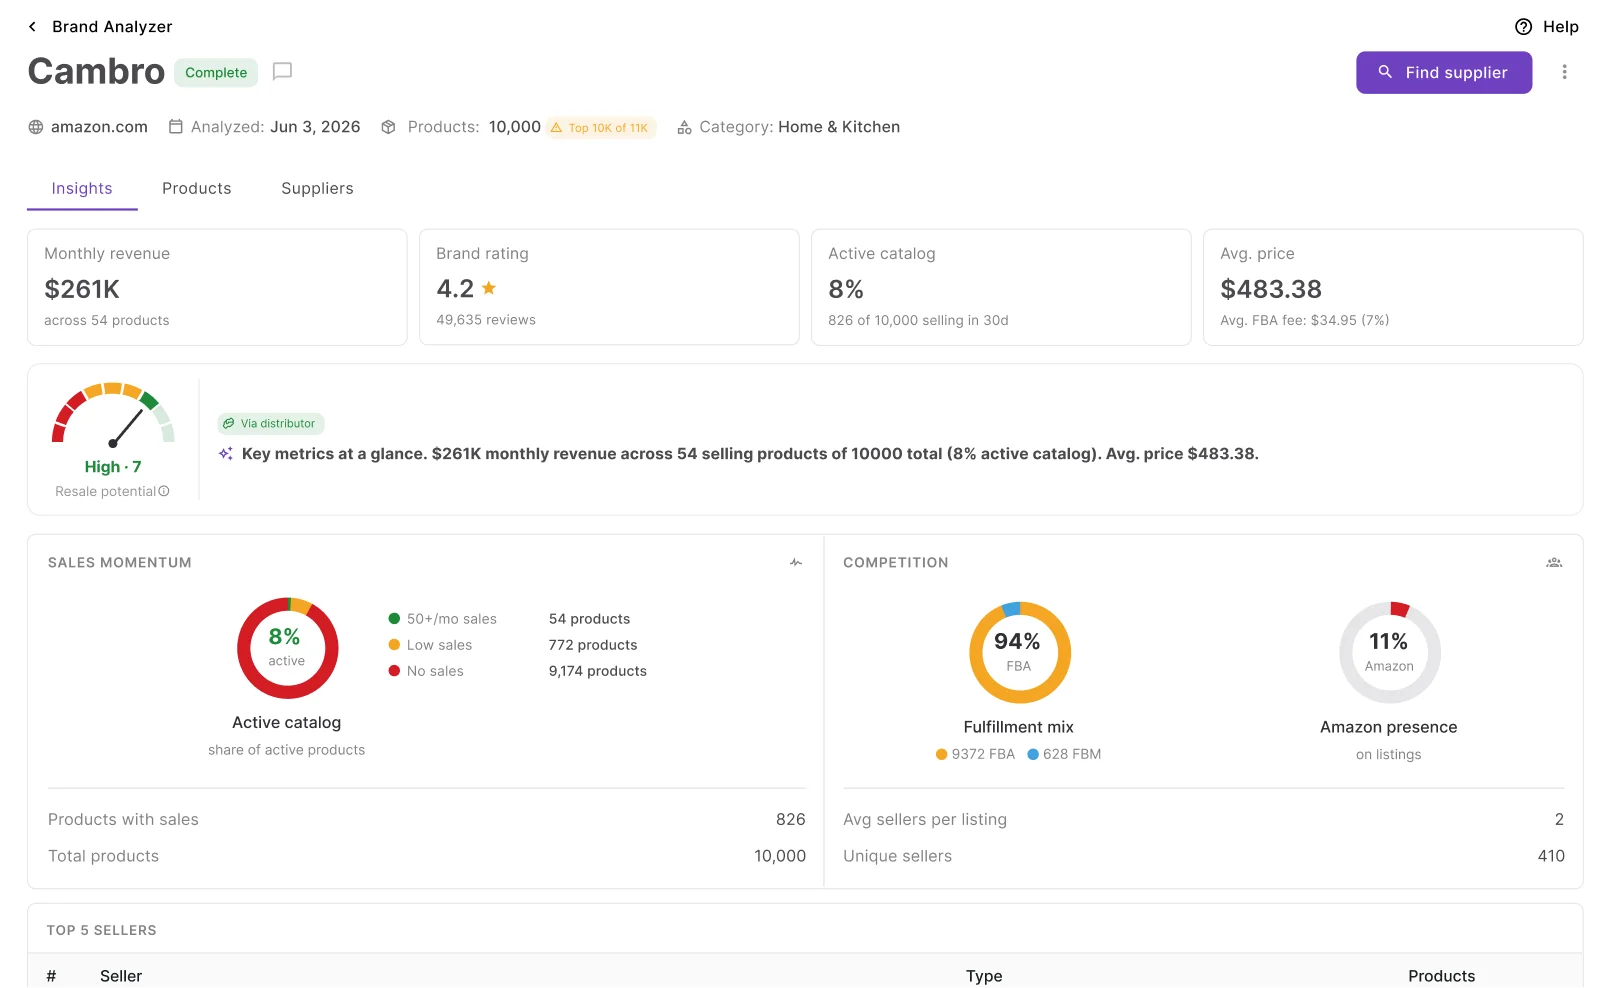This screenshot has width=1616, height=988.
Task: Click the warning icon in Top 10K badge
Action: tap(556, 128)
